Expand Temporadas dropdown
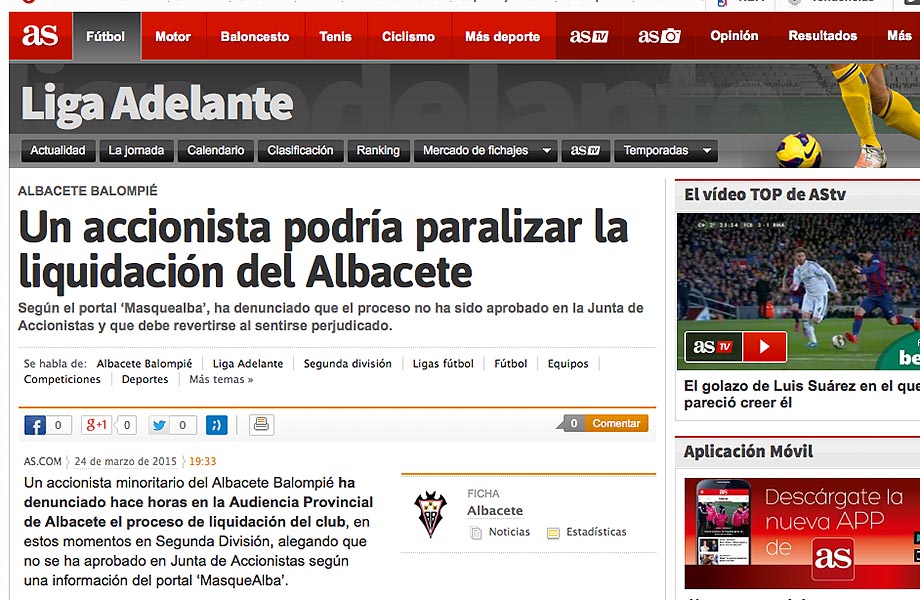920x600 pixels. (x=666, y=151)
